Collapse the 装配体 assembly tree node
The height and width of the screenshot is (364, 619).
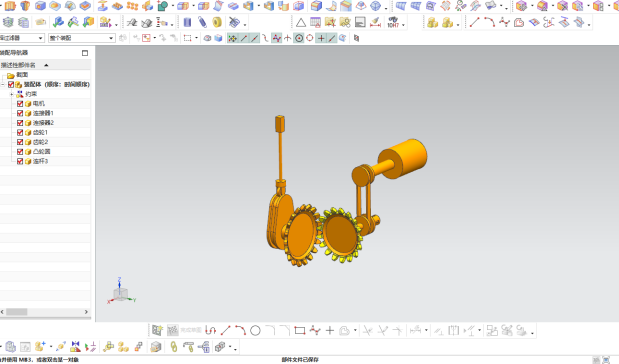point(2,84)
